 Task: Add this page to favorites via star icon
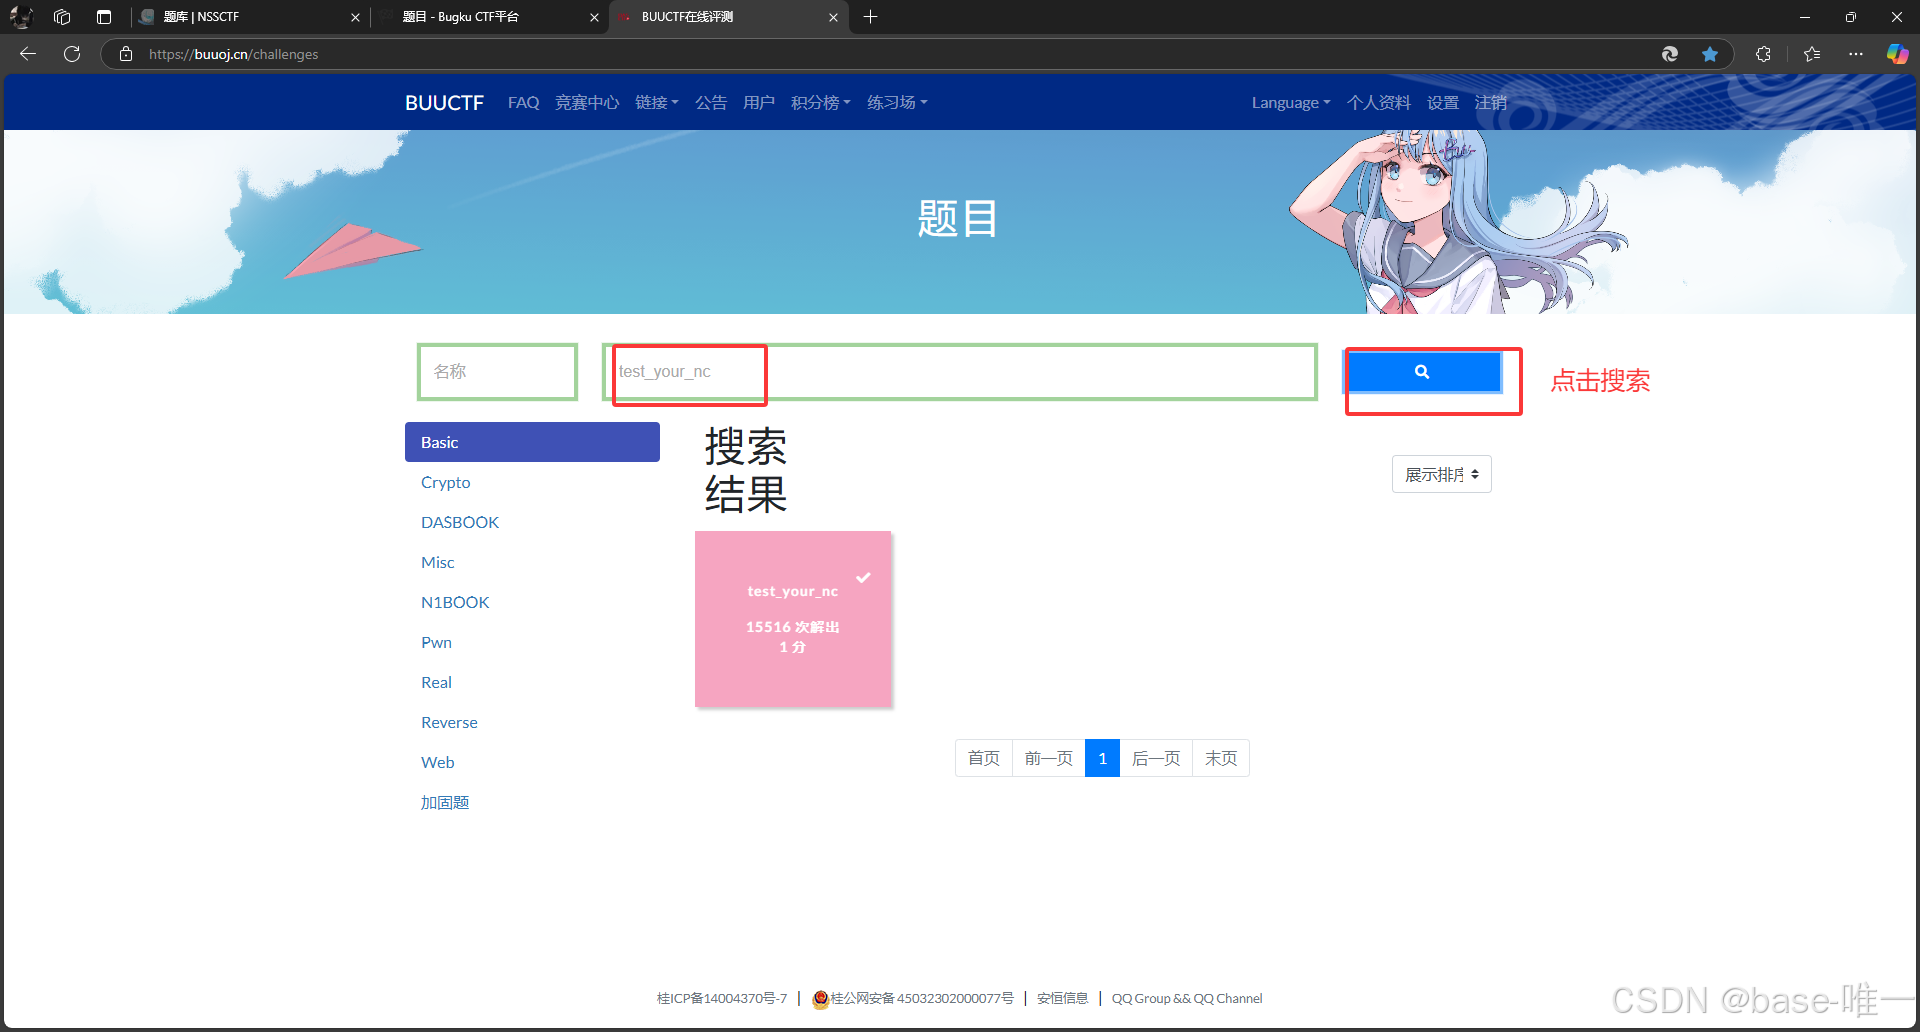pos(1710,54)
